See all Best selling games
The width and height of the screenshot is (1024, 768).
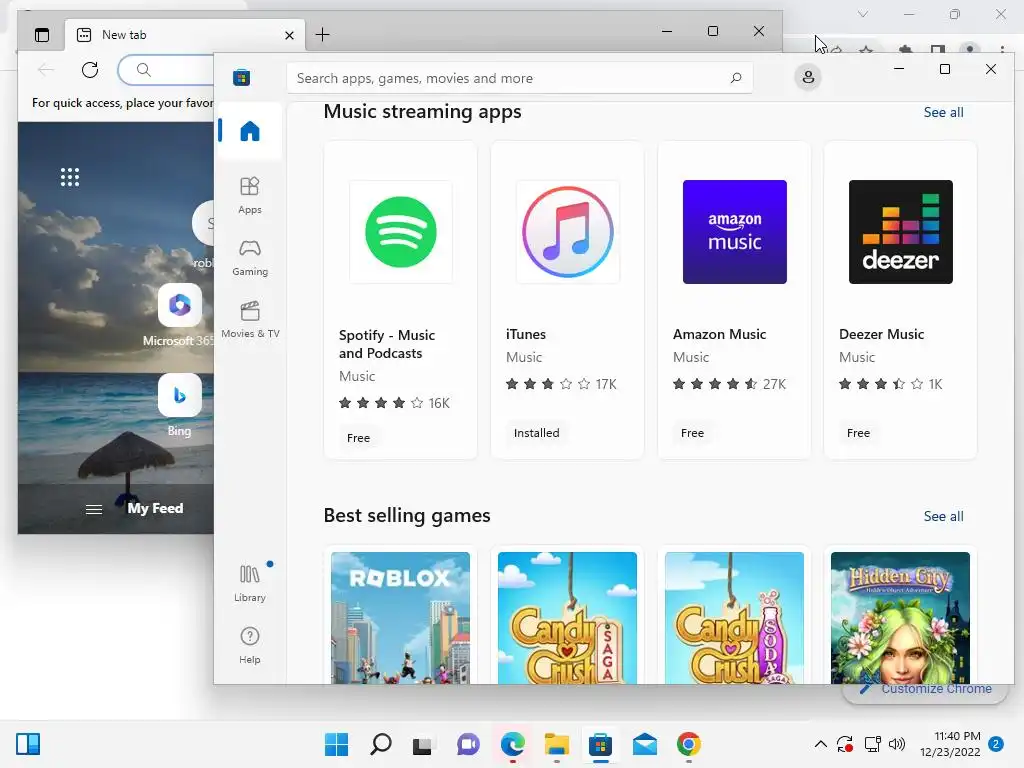pos(943,516)
